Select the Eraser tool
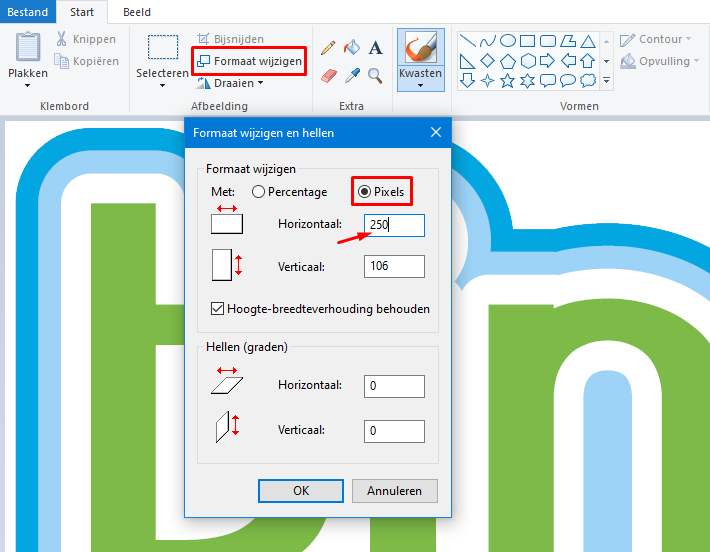This screenshot has height=552, width=710. click(x=329, y=76)
